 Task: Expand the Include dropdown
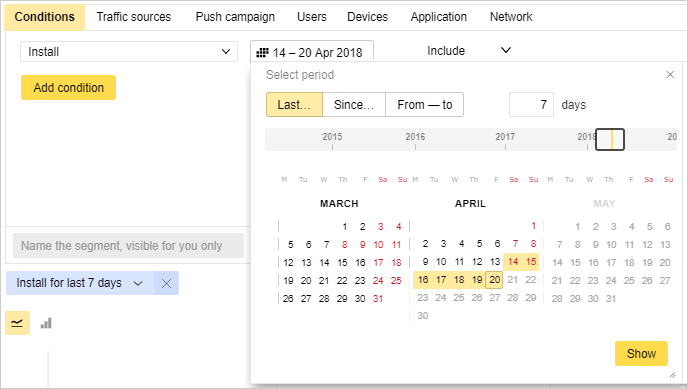pyautogui.click(x=469, y=50)
